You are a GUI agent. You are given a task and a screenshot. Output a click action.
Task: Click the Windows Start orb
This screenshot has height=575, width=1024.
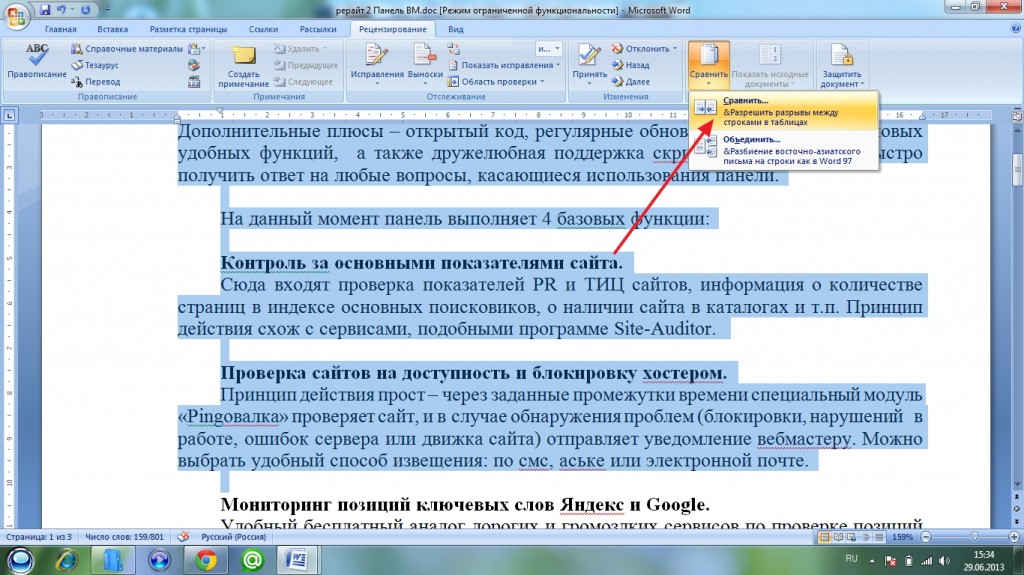pos(20,560)
